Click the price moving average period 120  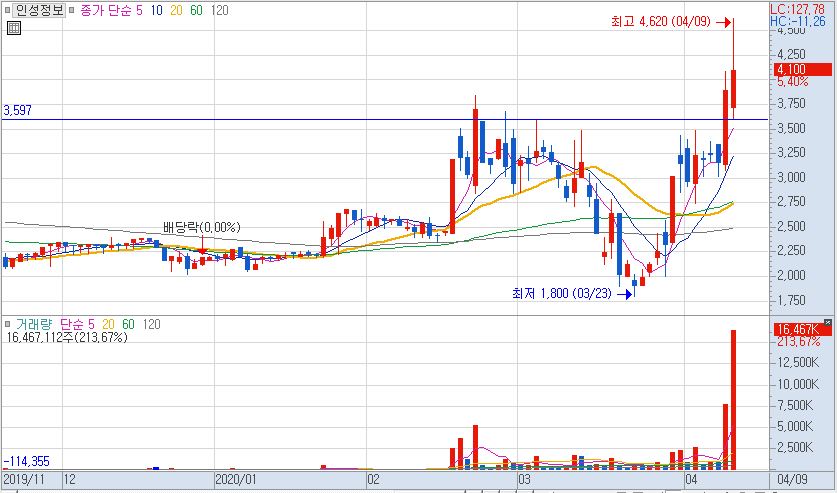click(x=220, y=10)
